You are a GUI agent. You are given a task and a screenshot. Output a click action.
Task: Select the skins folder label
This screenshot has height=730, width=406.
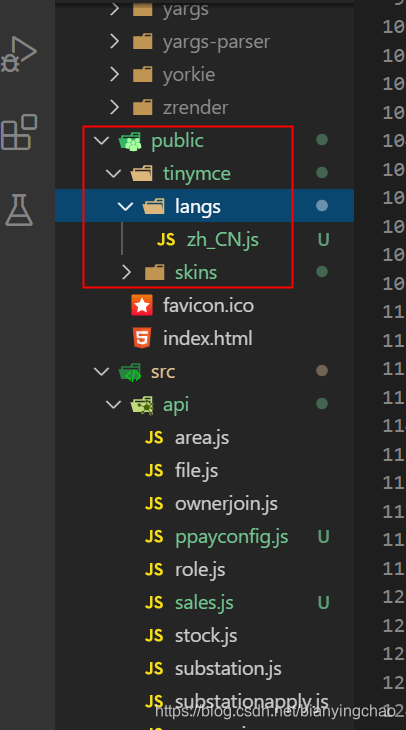(196, 272)
